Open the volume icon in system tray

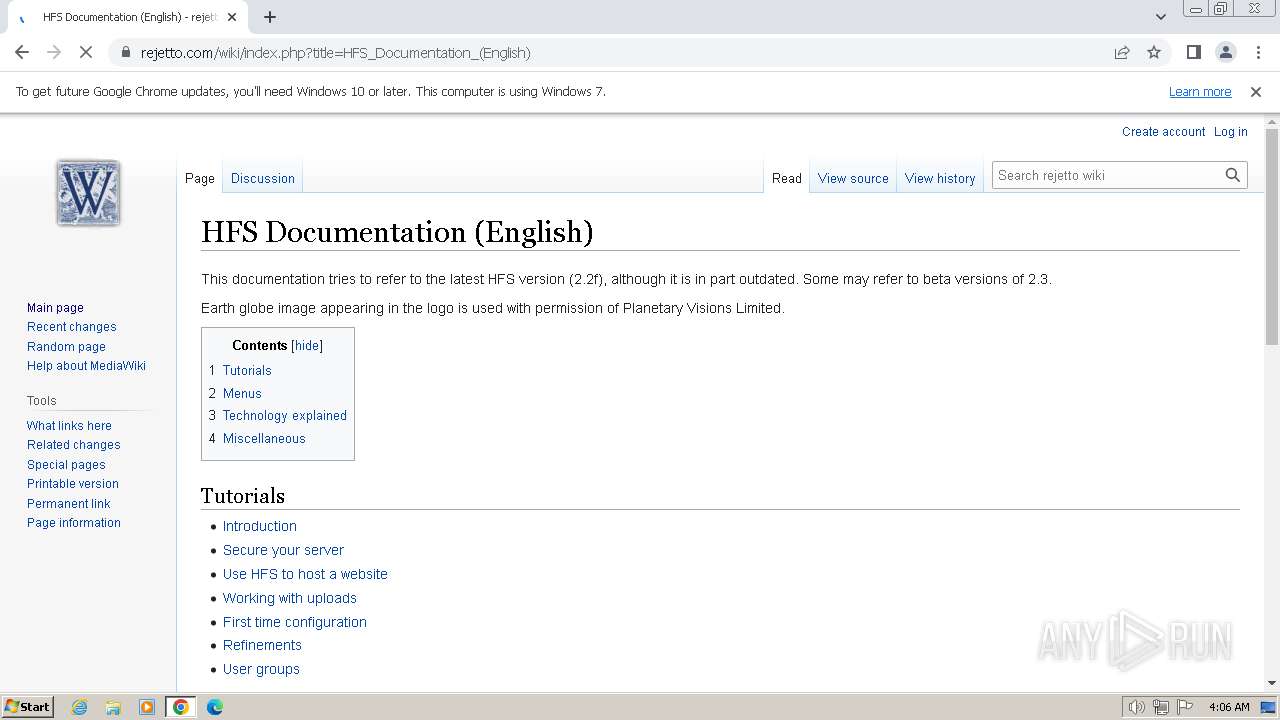click(x=1137, y=707)
